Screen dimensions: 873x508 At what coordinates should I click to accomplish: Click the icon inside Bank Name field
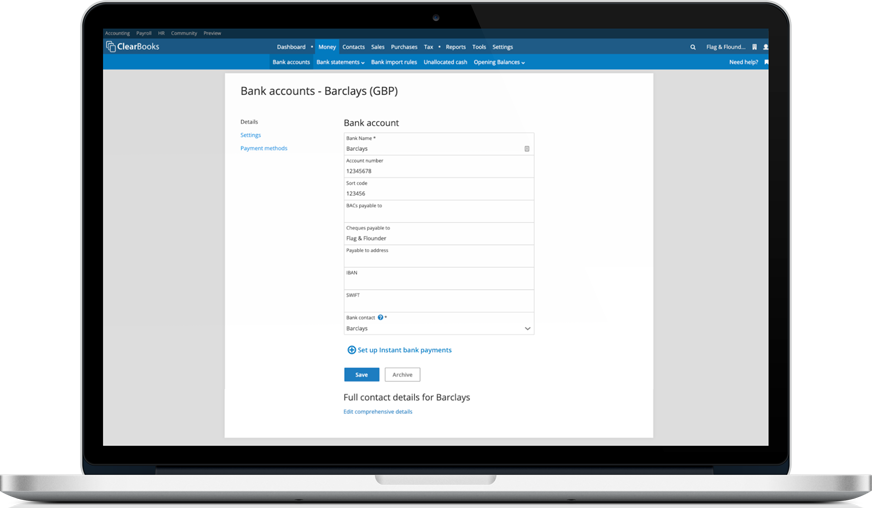click(x=527, y=149)
